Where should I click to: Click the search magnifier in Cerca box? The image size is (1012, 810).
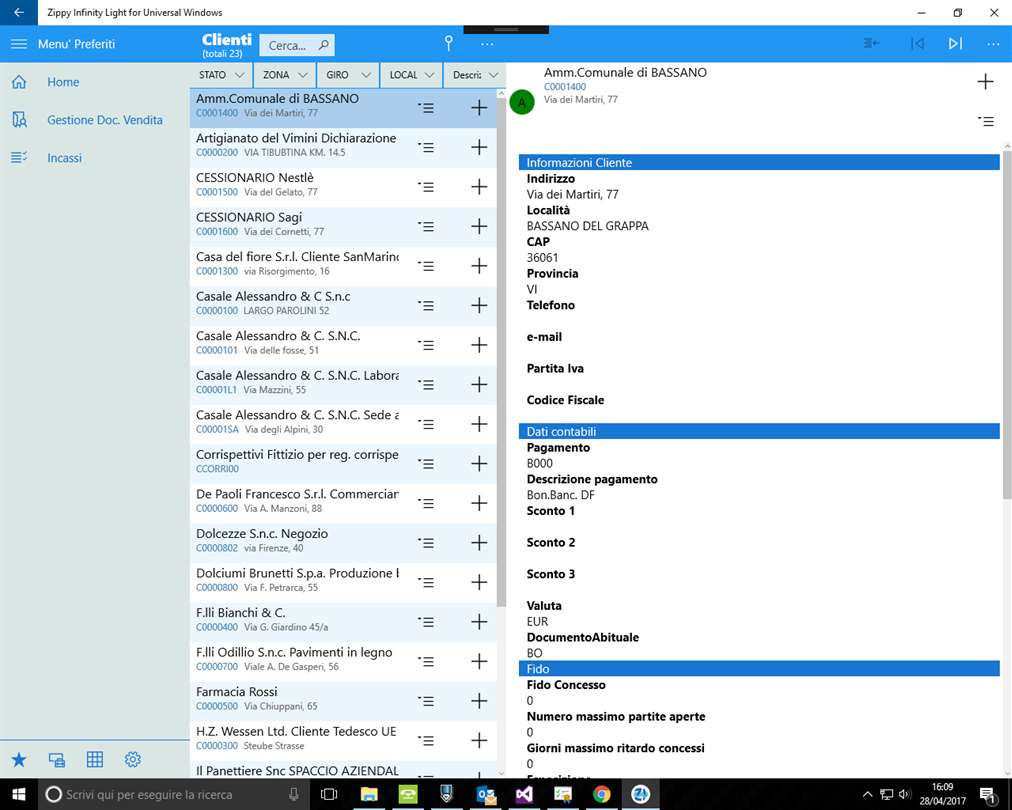click(323, 45)
